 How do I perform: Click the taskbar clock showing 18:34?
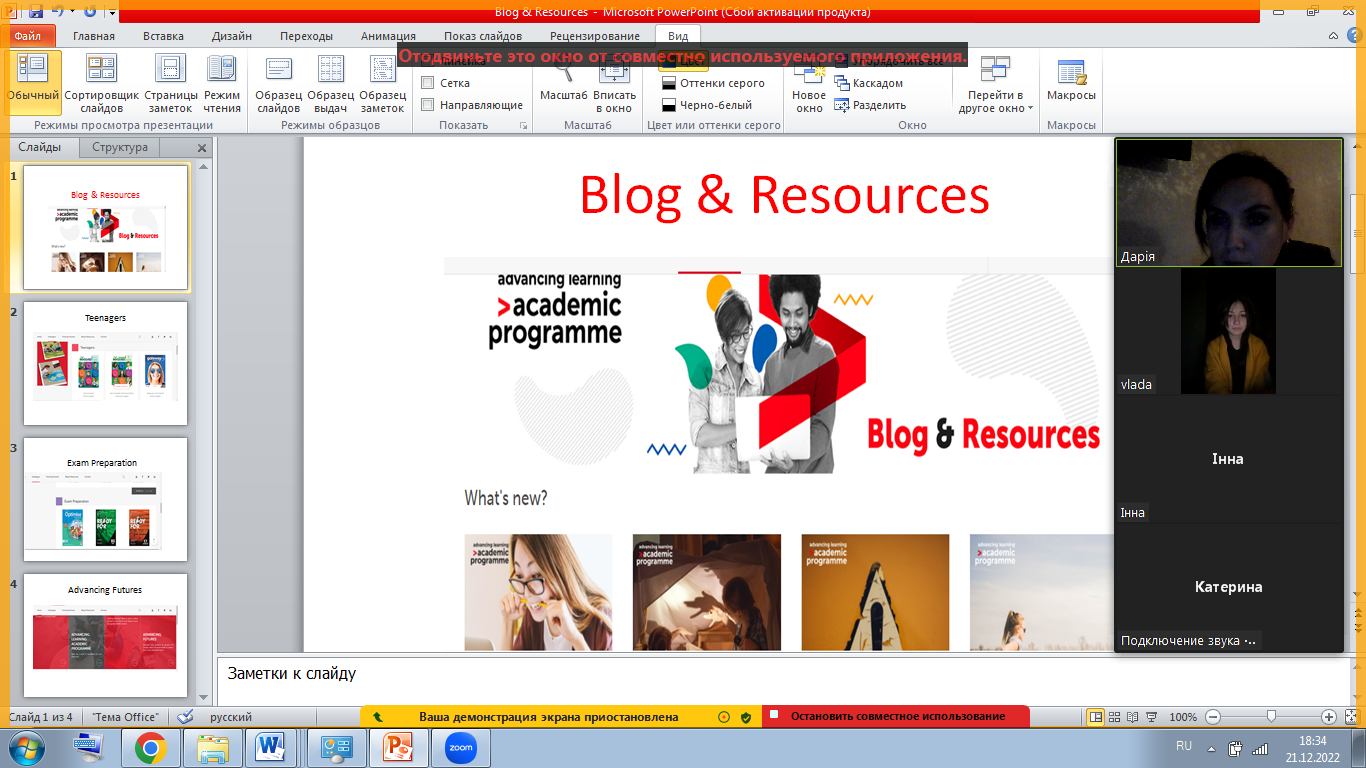coord(1311,747)
